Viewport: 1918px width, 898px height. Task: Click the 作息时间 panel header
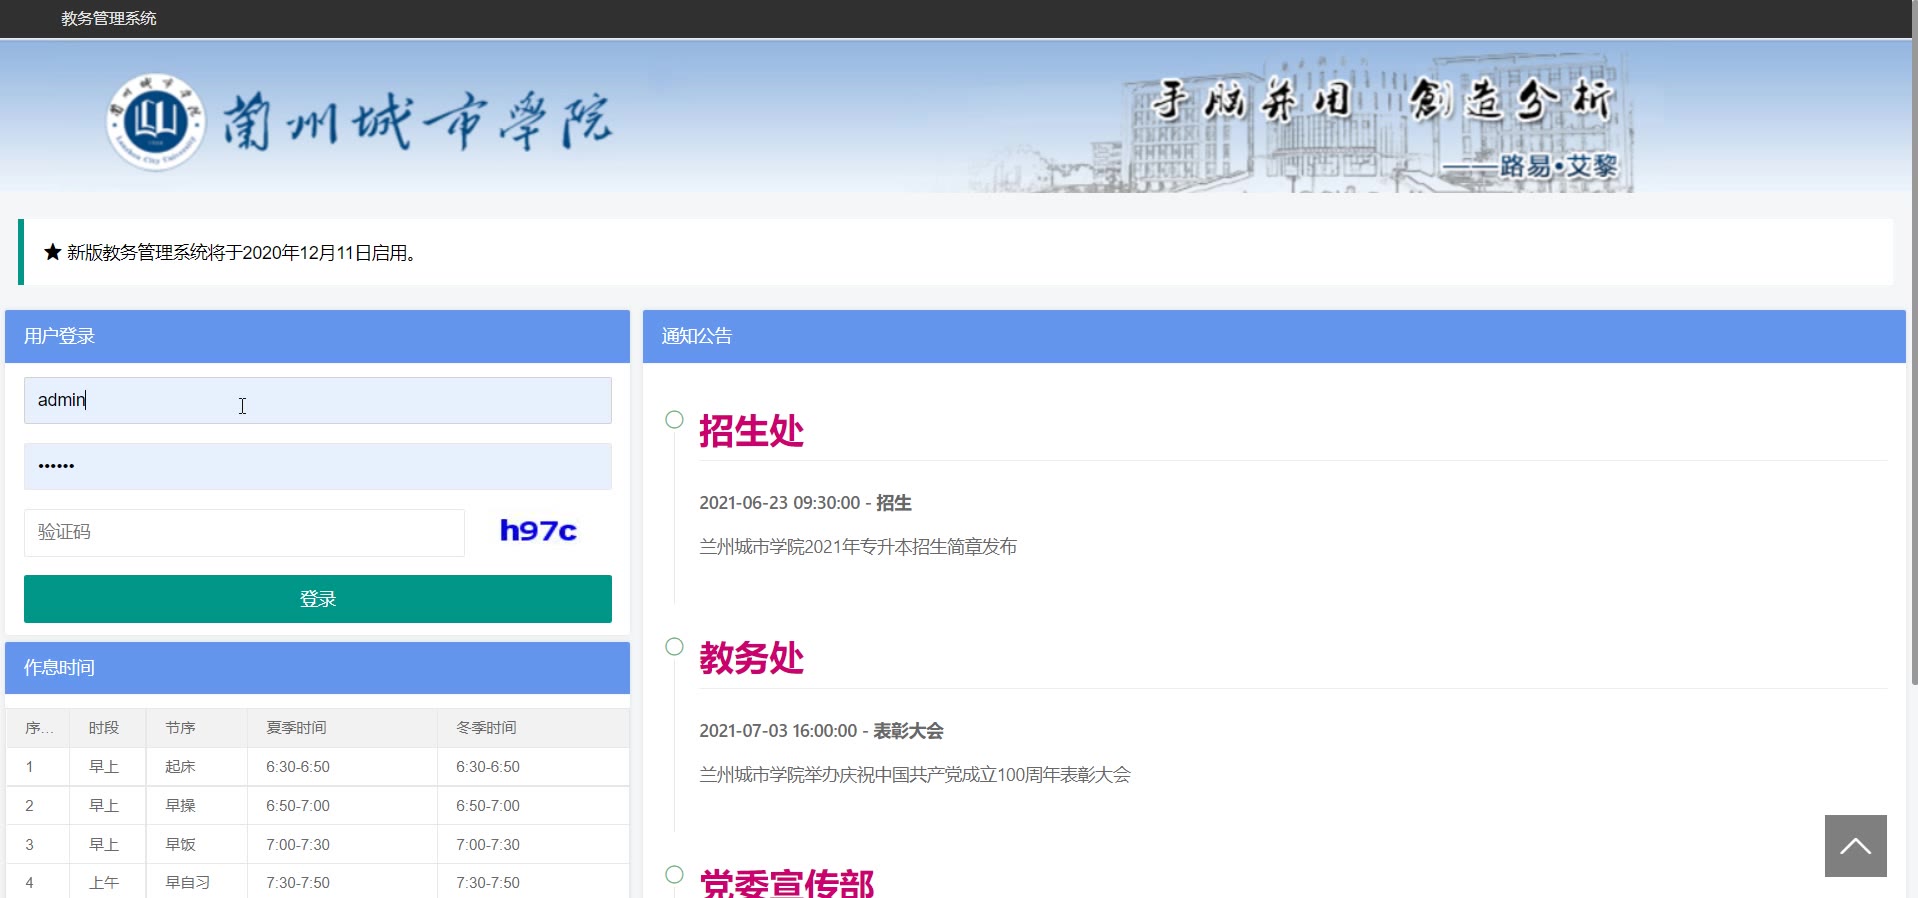click(x=318, y=668)
